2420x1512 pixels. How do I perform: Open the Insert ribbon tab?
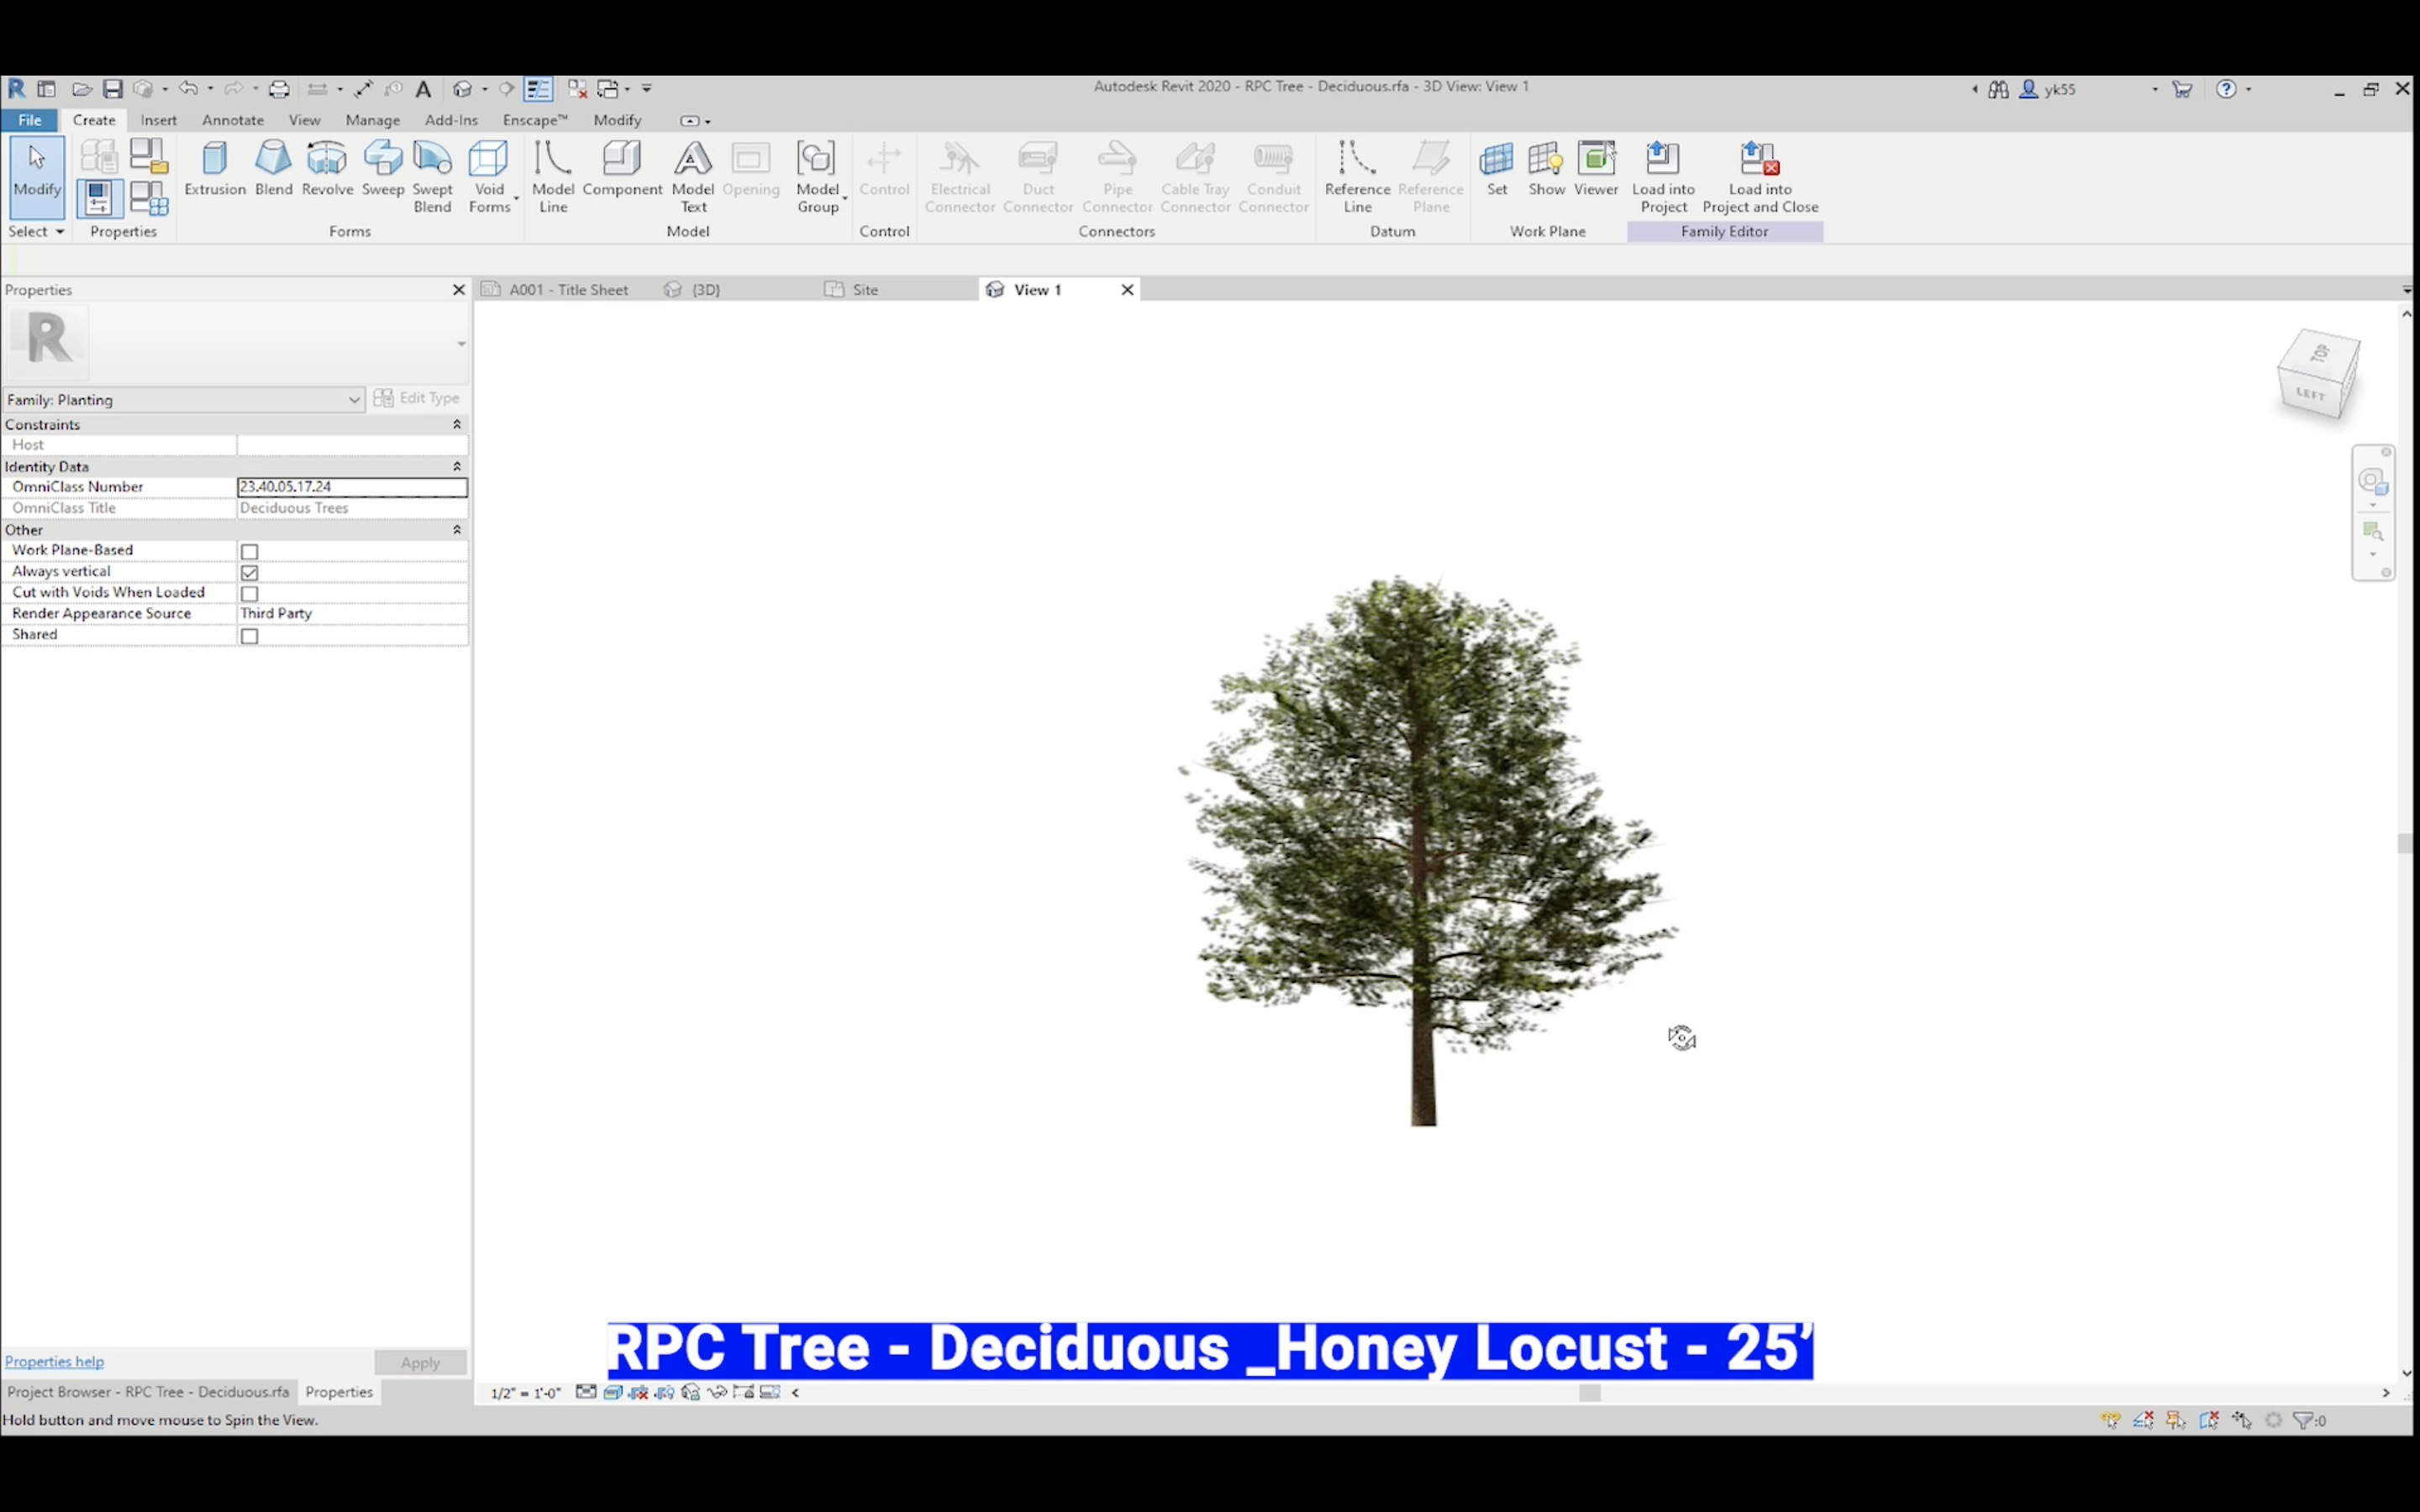coord(158,120)
